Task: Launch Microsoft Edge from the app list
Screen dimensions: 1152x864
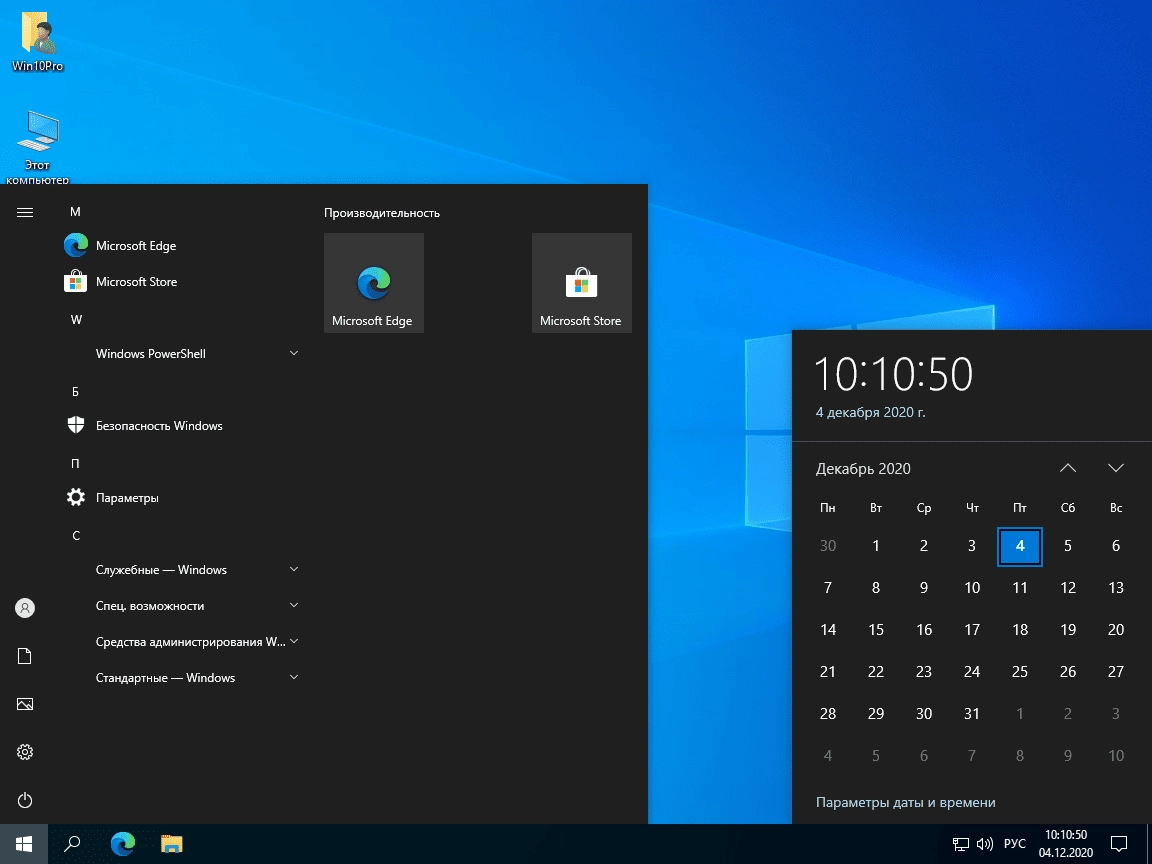Action: click(181, 245)
